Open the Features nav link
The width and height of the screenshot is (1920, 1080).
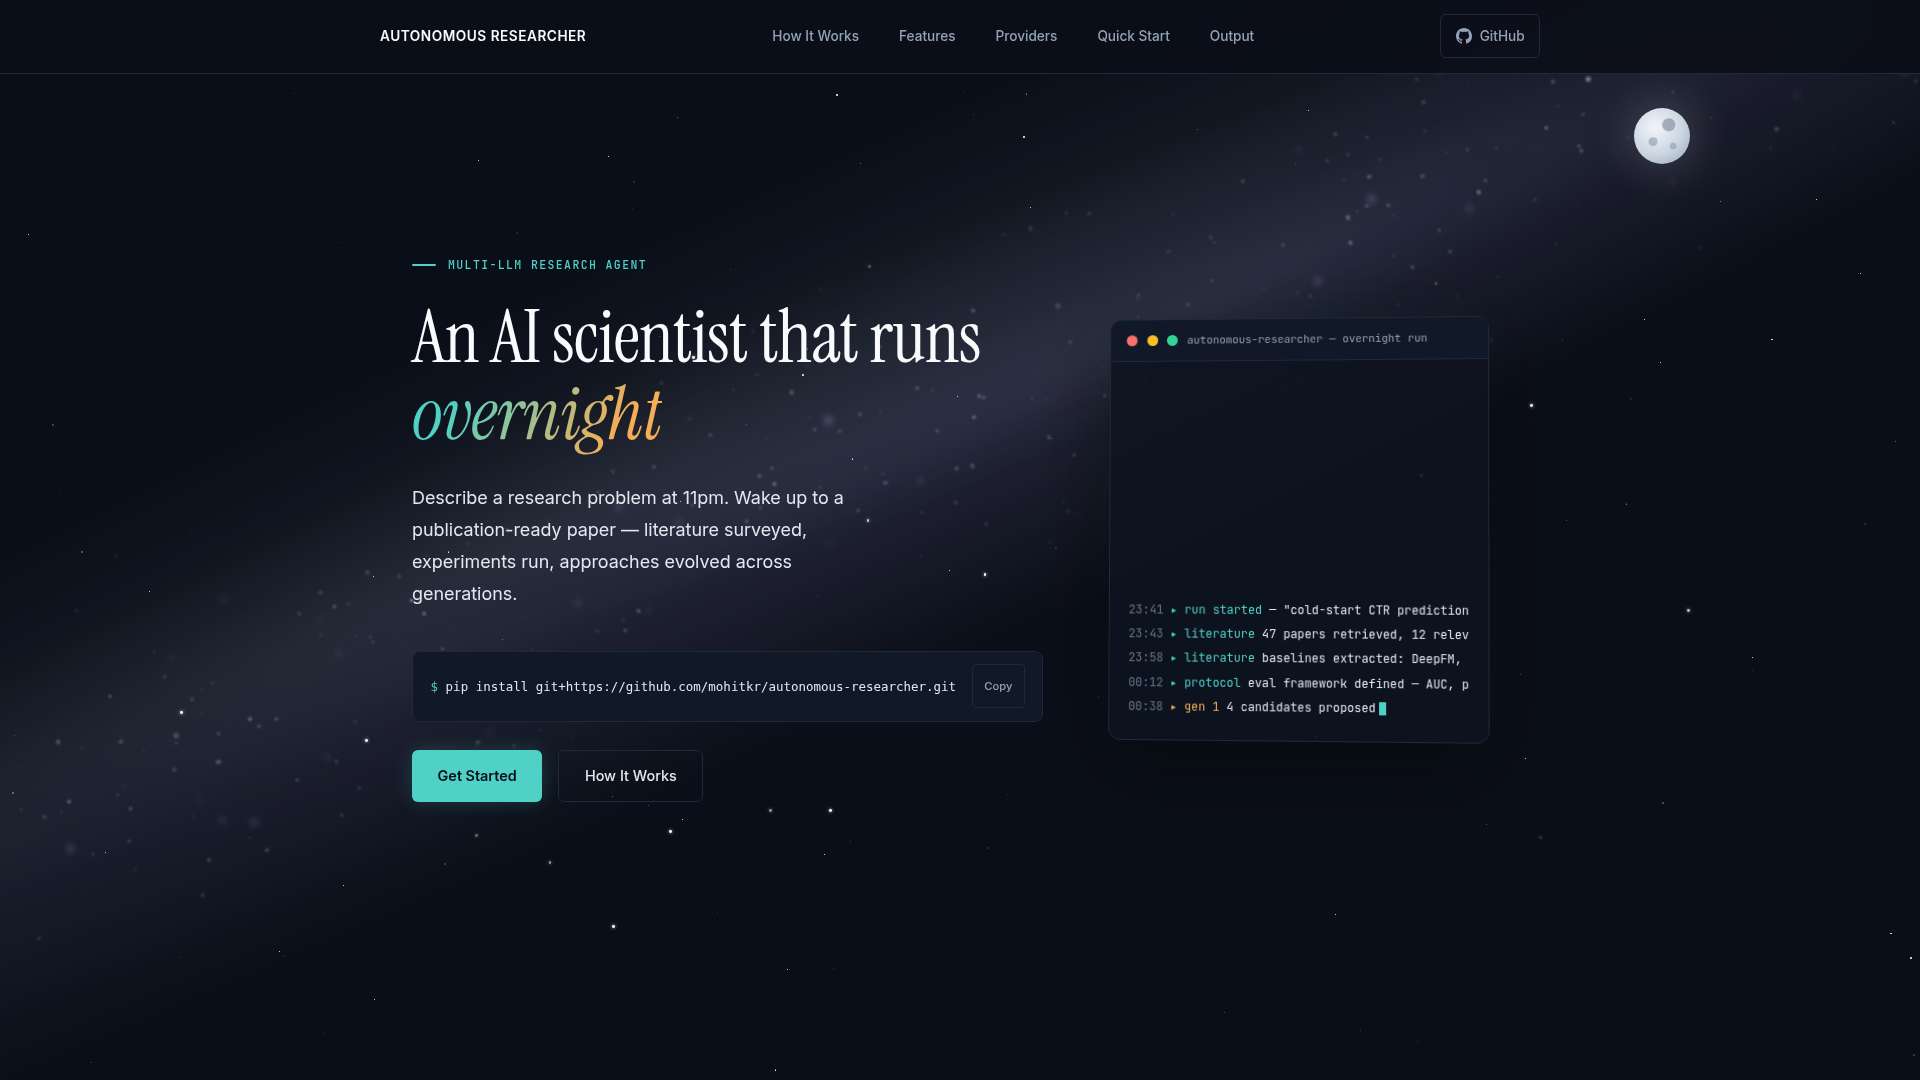click(927, 36)
